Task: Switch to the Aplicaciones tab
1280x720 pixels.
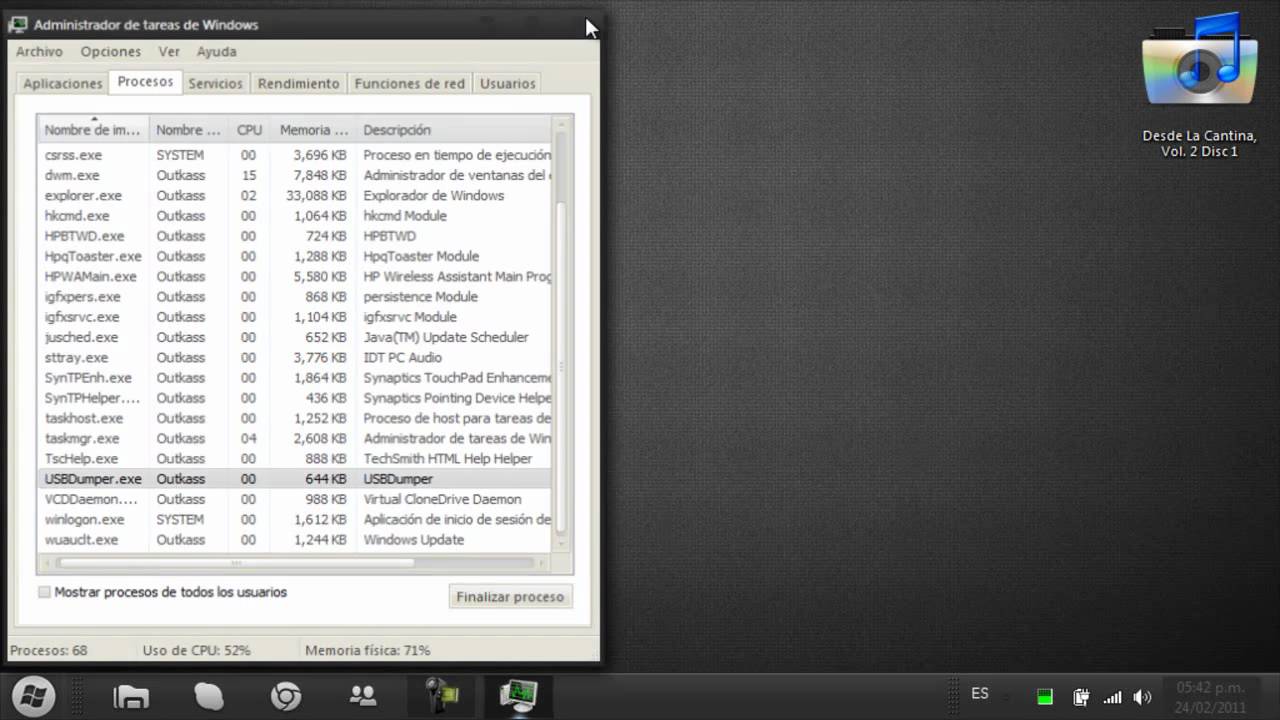Action: 63,83
